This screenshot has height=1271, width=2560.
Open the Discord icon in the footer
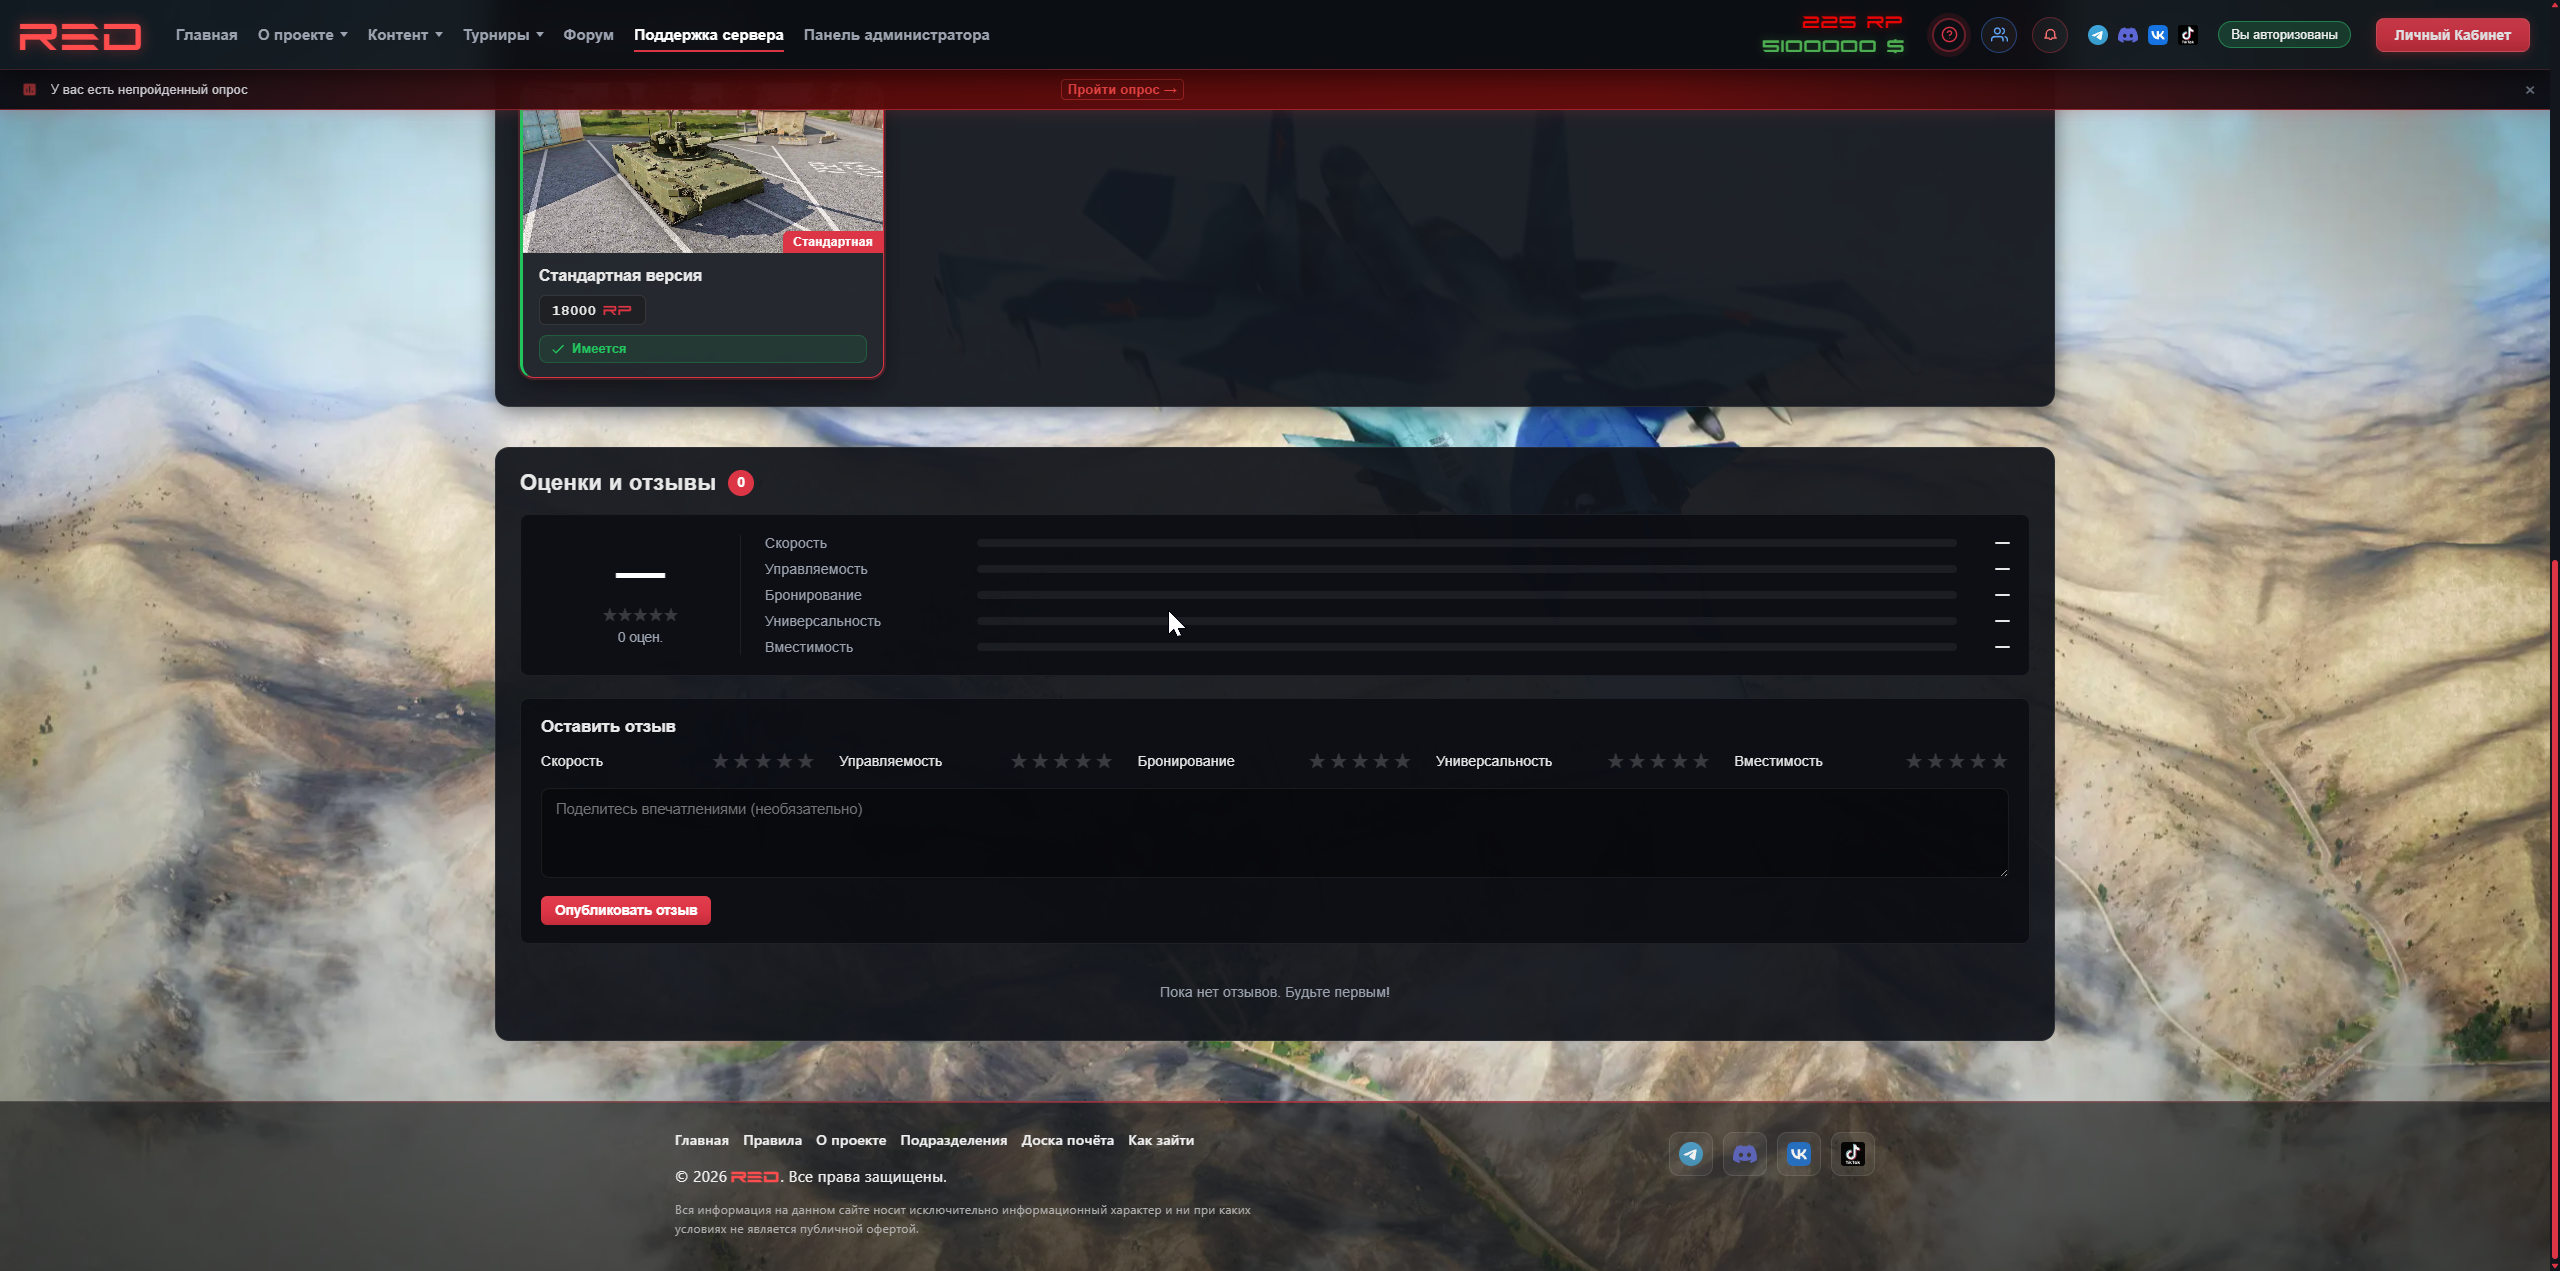click(1745, 1154)
